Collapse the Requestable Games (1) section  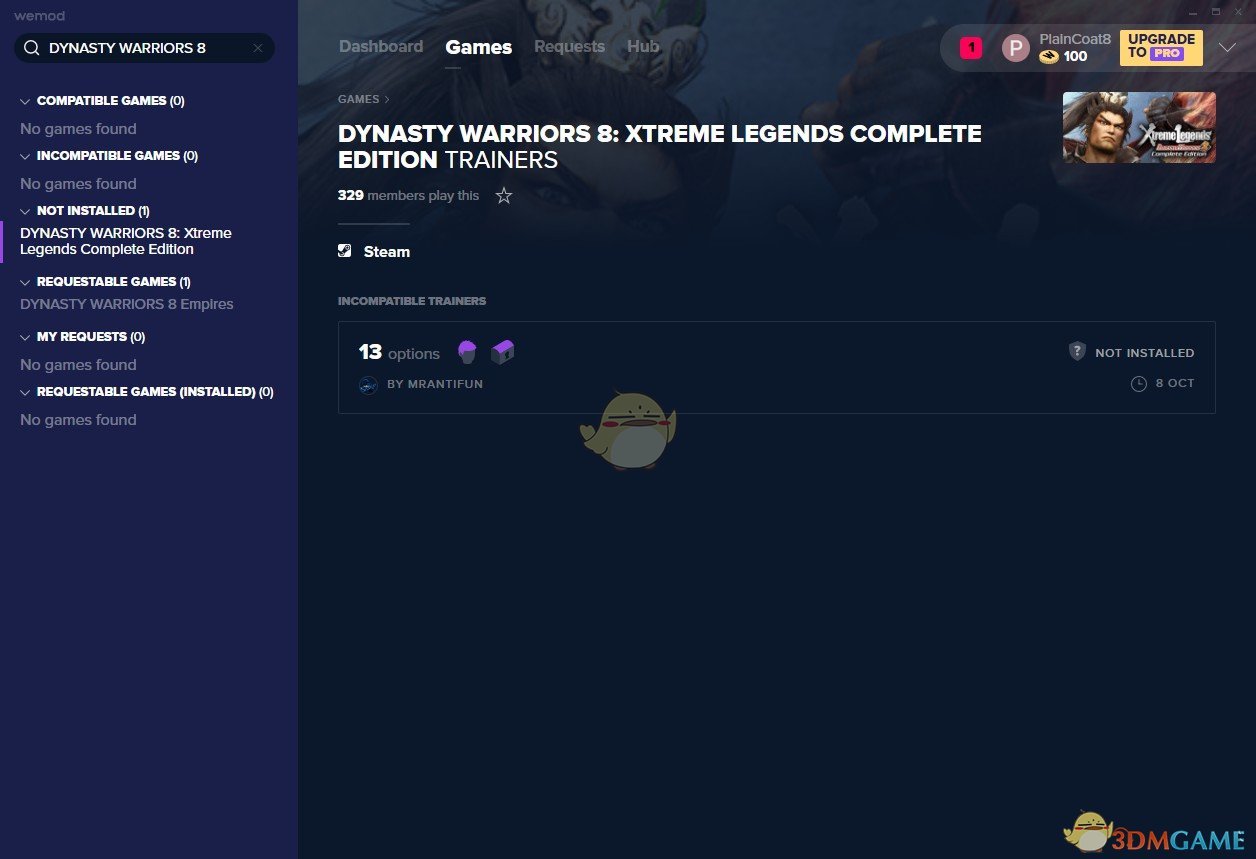[x=25, y=282]
